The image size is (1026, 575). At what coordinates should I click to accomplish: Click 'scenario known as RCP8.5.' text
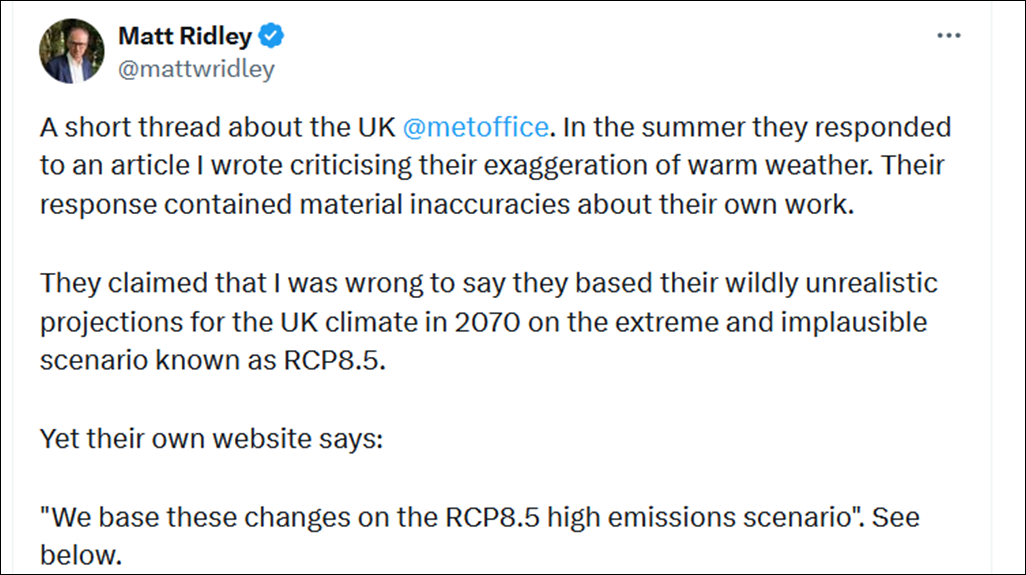tap(212, 360)
